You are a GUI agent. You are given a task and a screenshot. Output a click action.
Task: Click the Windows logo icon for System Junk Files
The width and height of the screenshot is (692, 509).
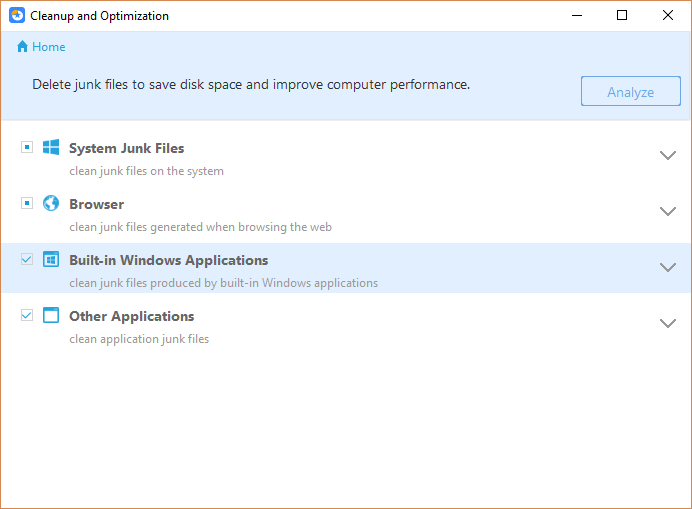point(51,148)
